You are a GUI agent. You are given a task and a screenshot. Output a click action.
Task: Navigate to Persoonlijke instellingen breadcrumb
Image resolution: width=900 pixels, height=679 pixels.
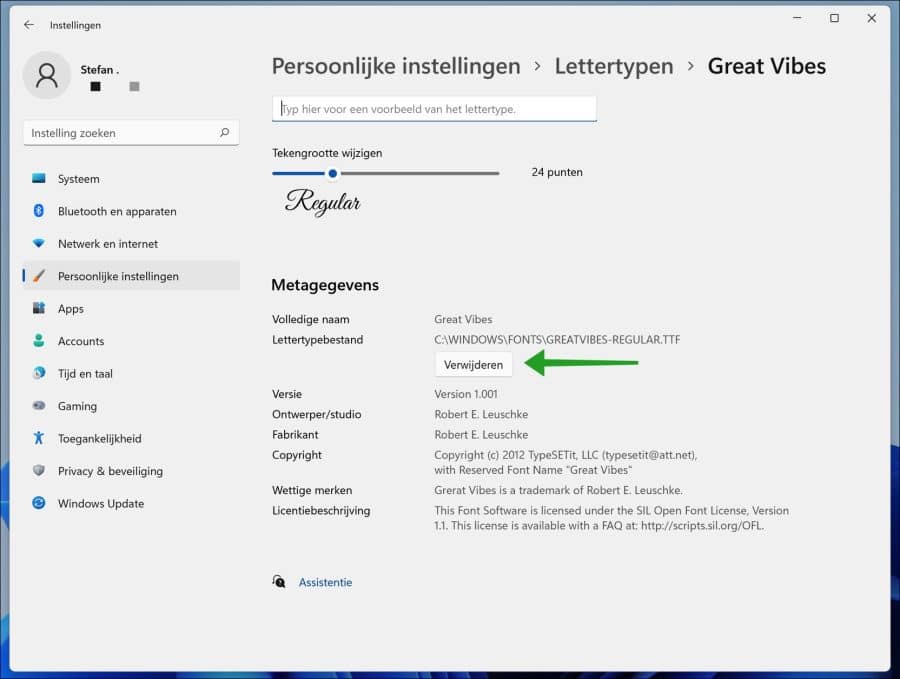pyautogui.click(x=395, y=66)
